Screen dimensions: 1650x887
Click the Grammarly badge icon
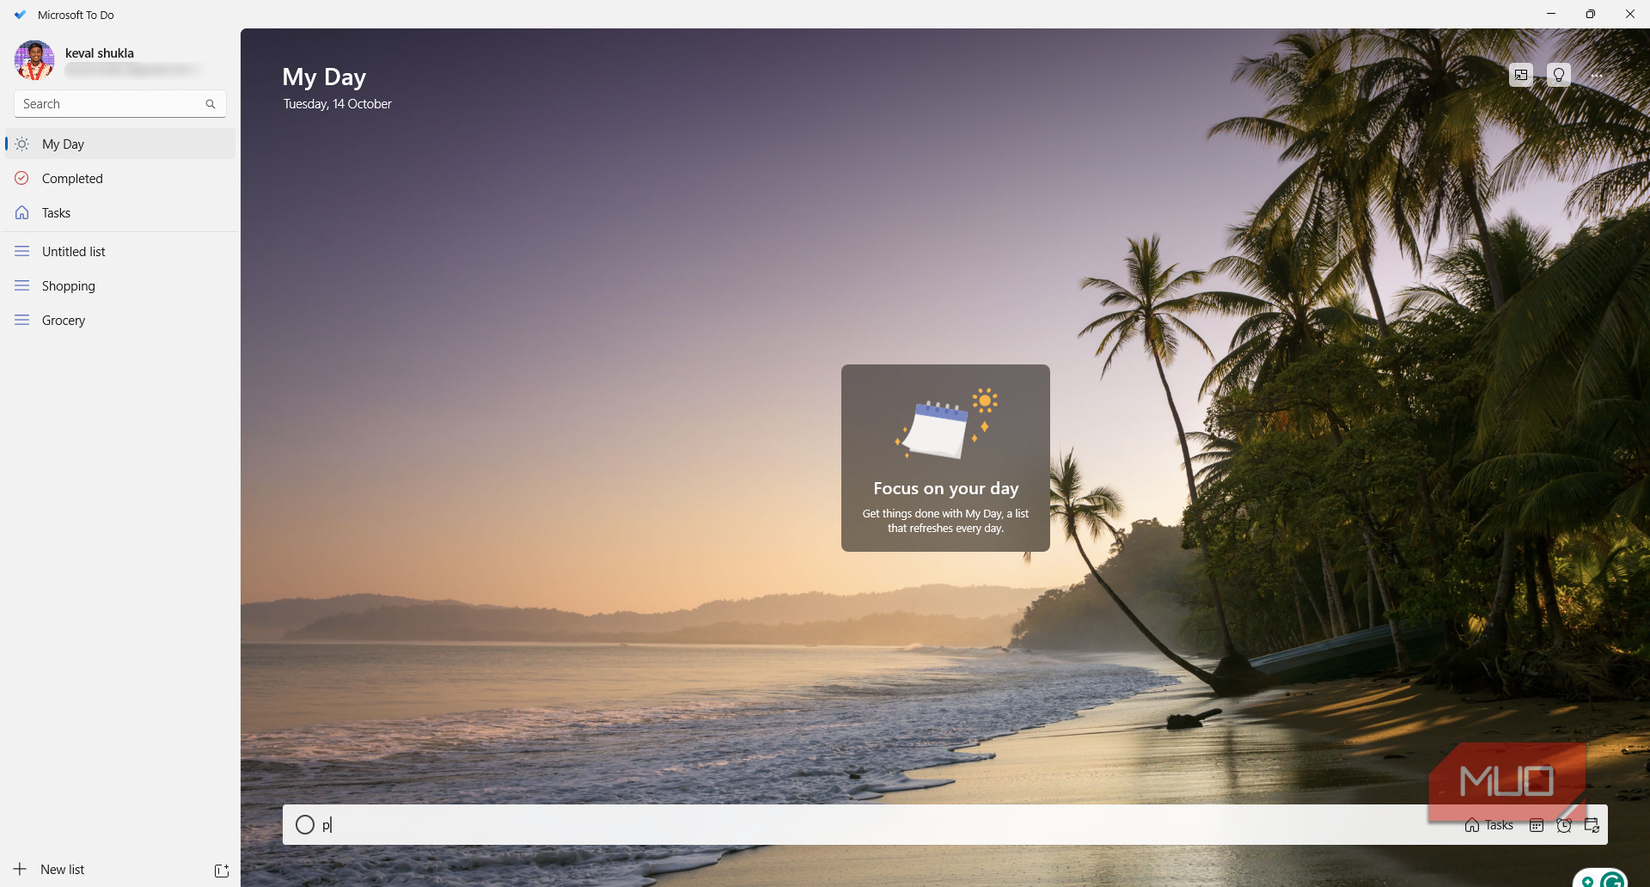click(1614, 881)
